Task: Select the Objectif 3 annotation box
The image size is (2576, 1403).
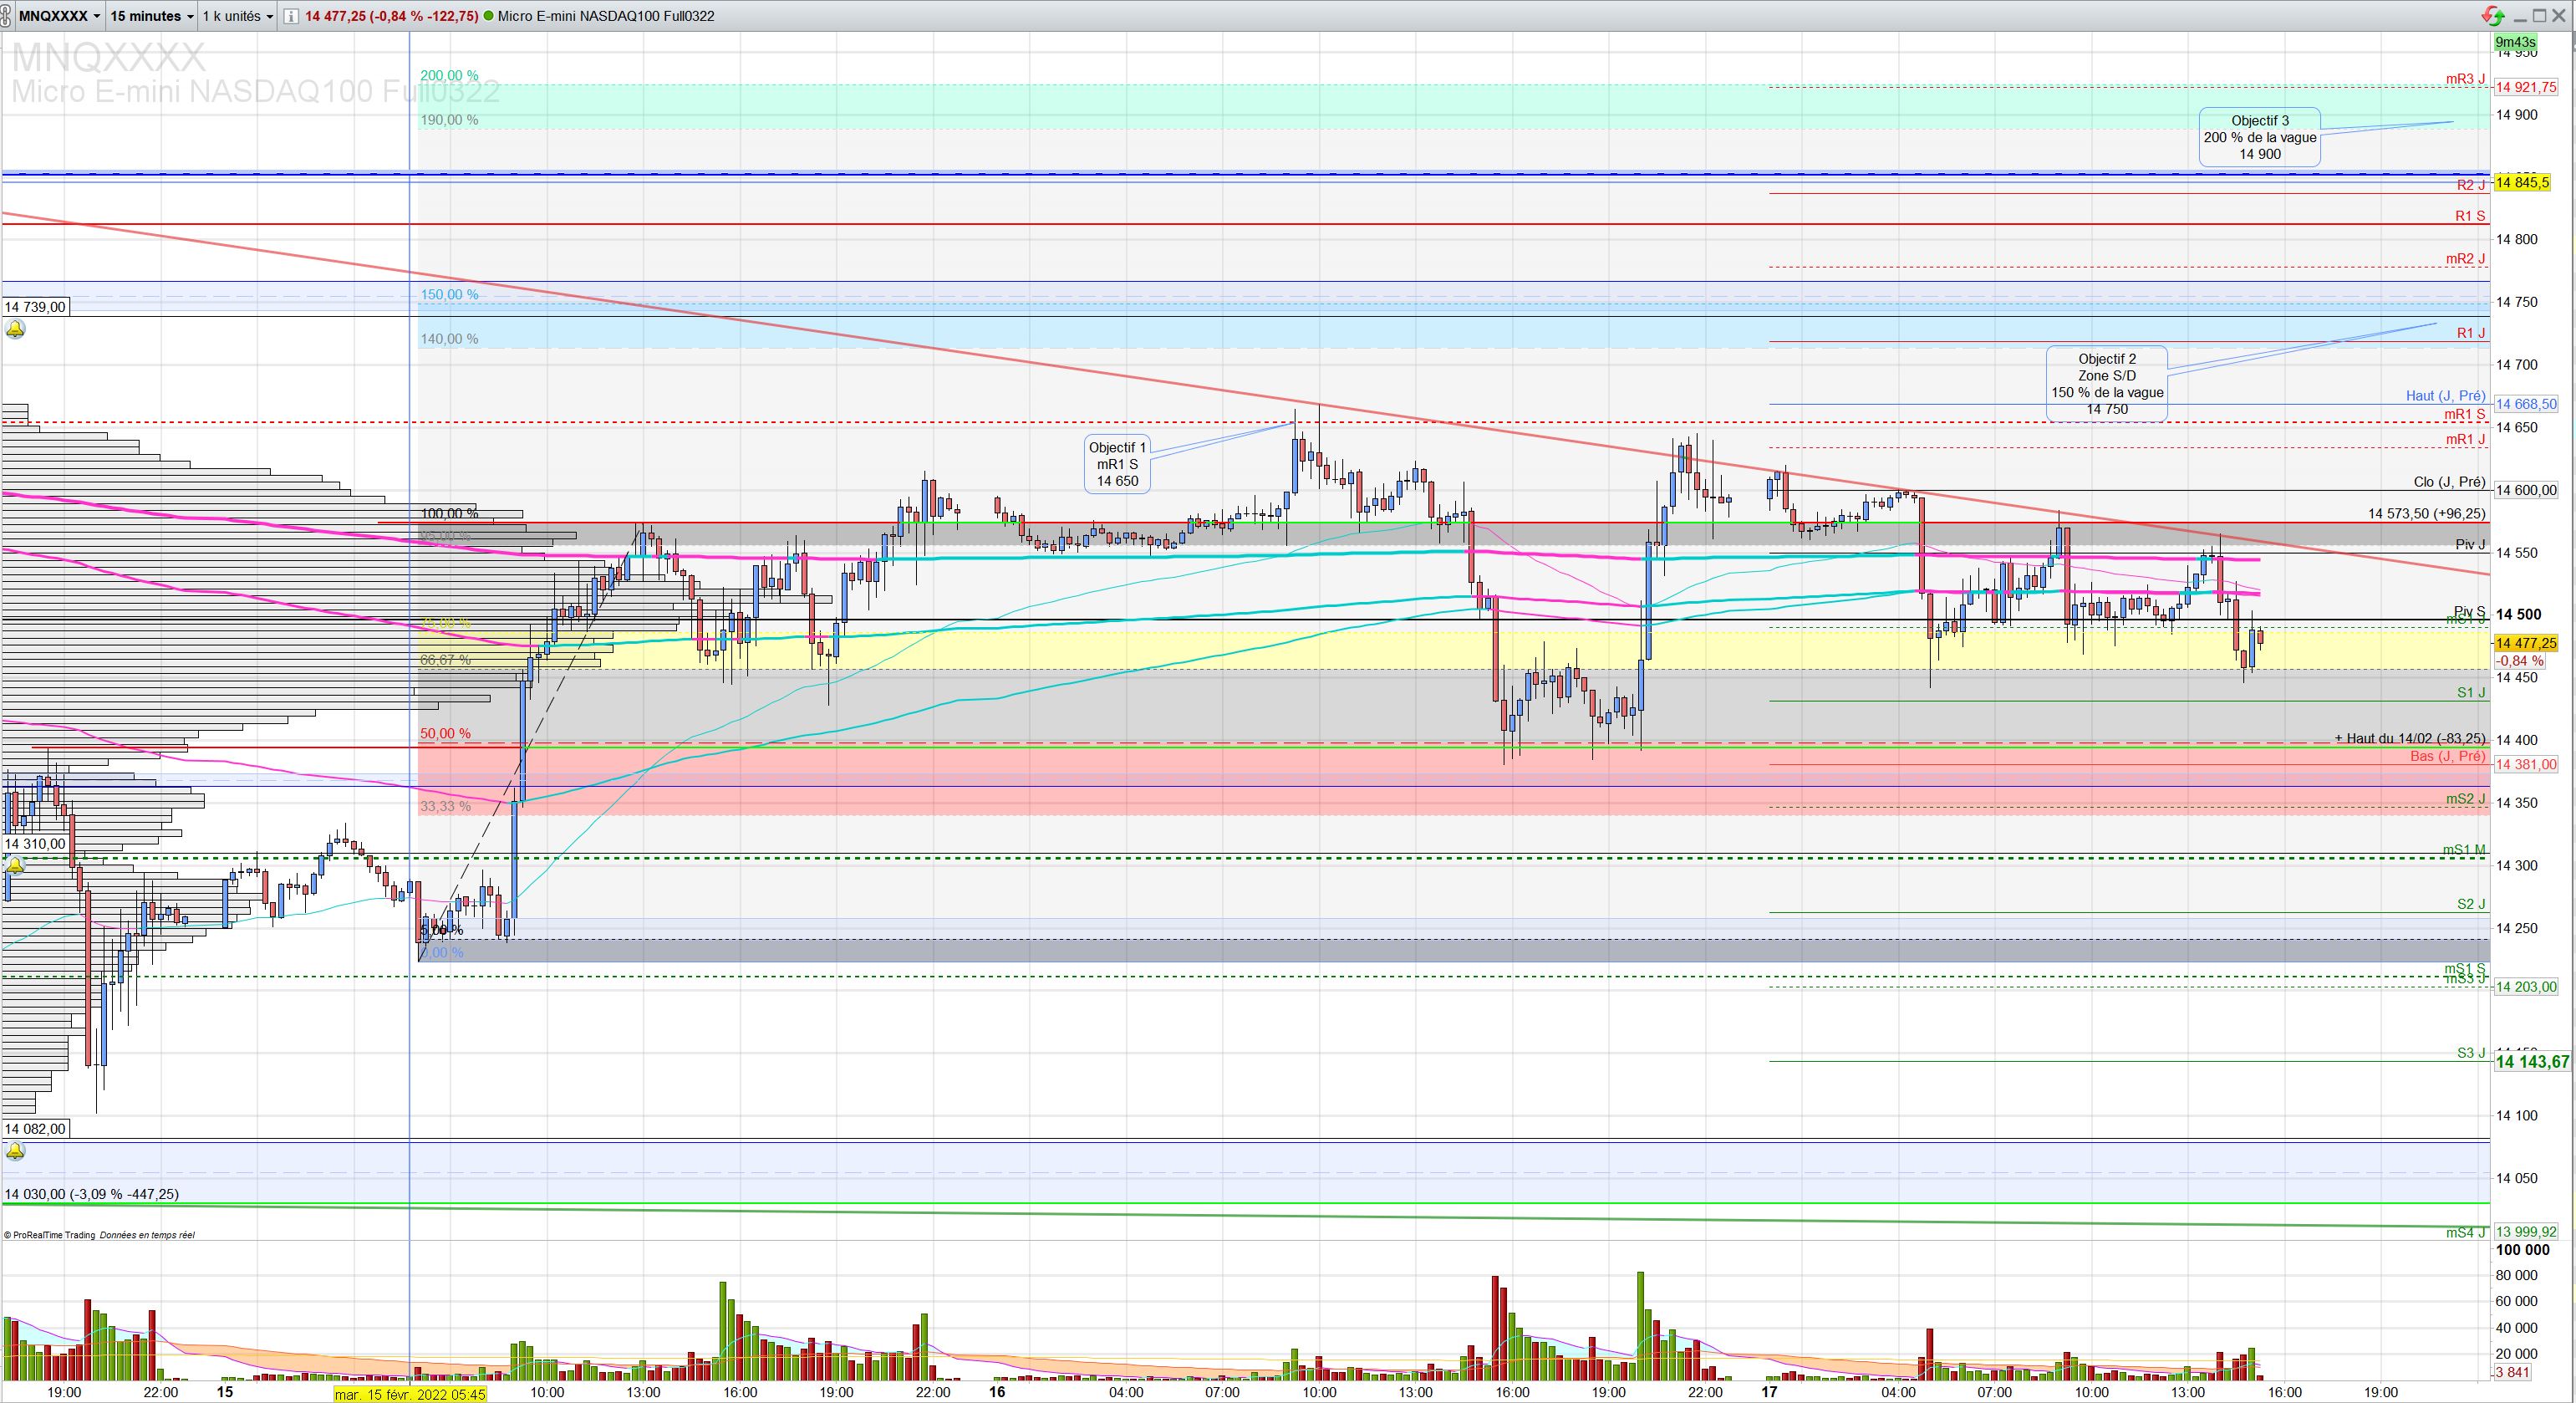Action: tap(2259, 137)
